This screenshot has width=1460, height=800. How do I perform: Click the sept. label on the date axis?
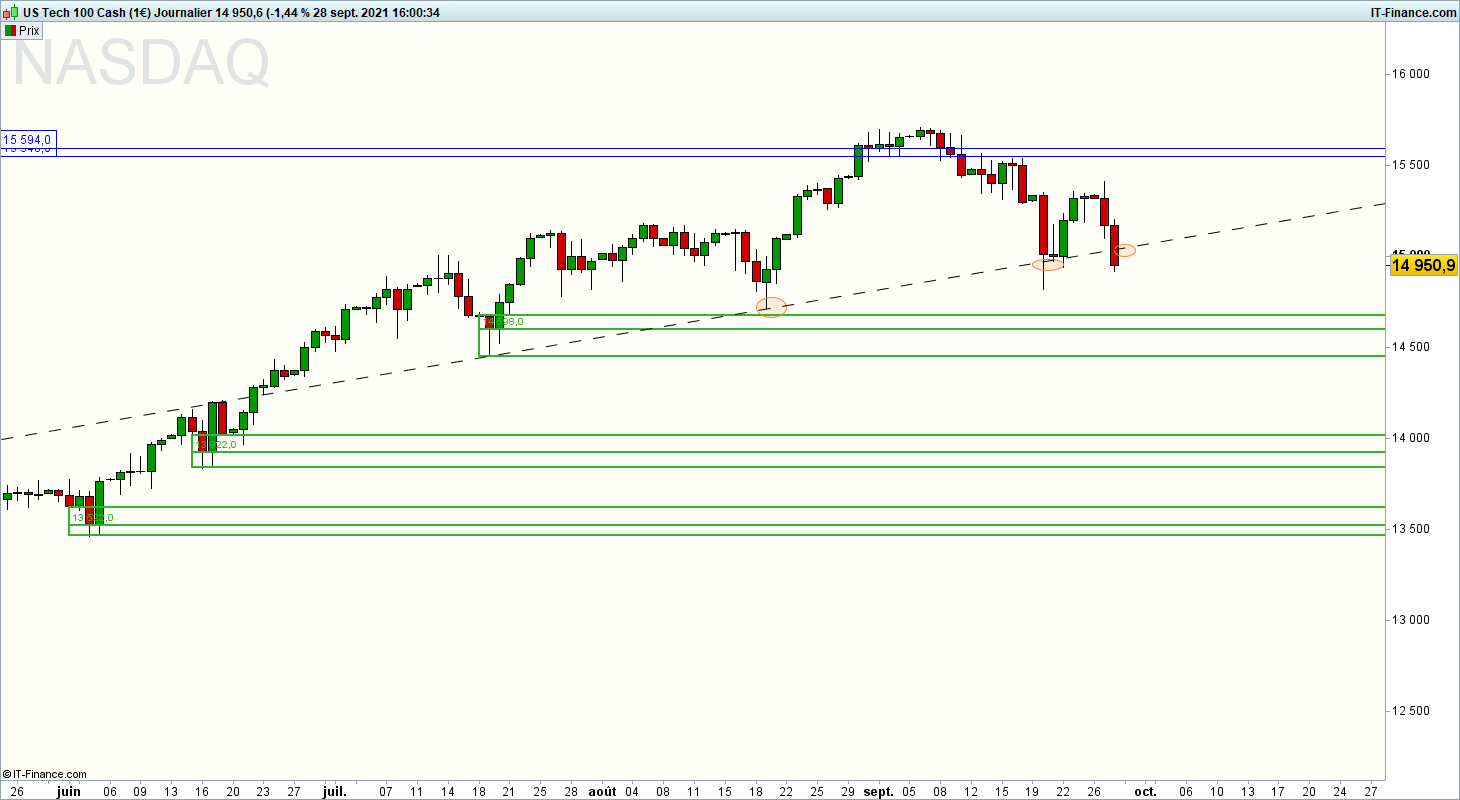tap(878, 791)
